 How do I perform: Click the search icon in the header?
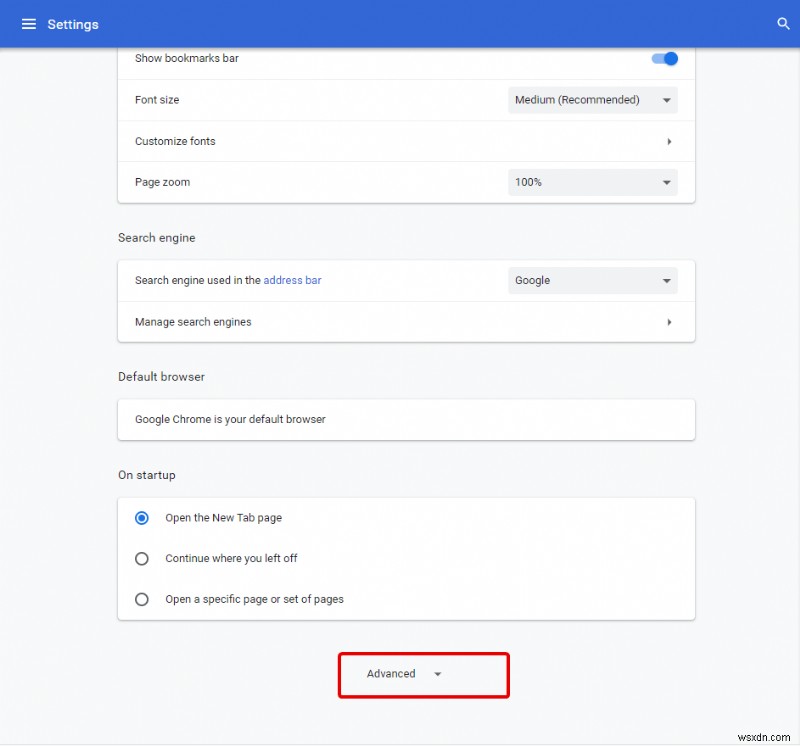784,24
